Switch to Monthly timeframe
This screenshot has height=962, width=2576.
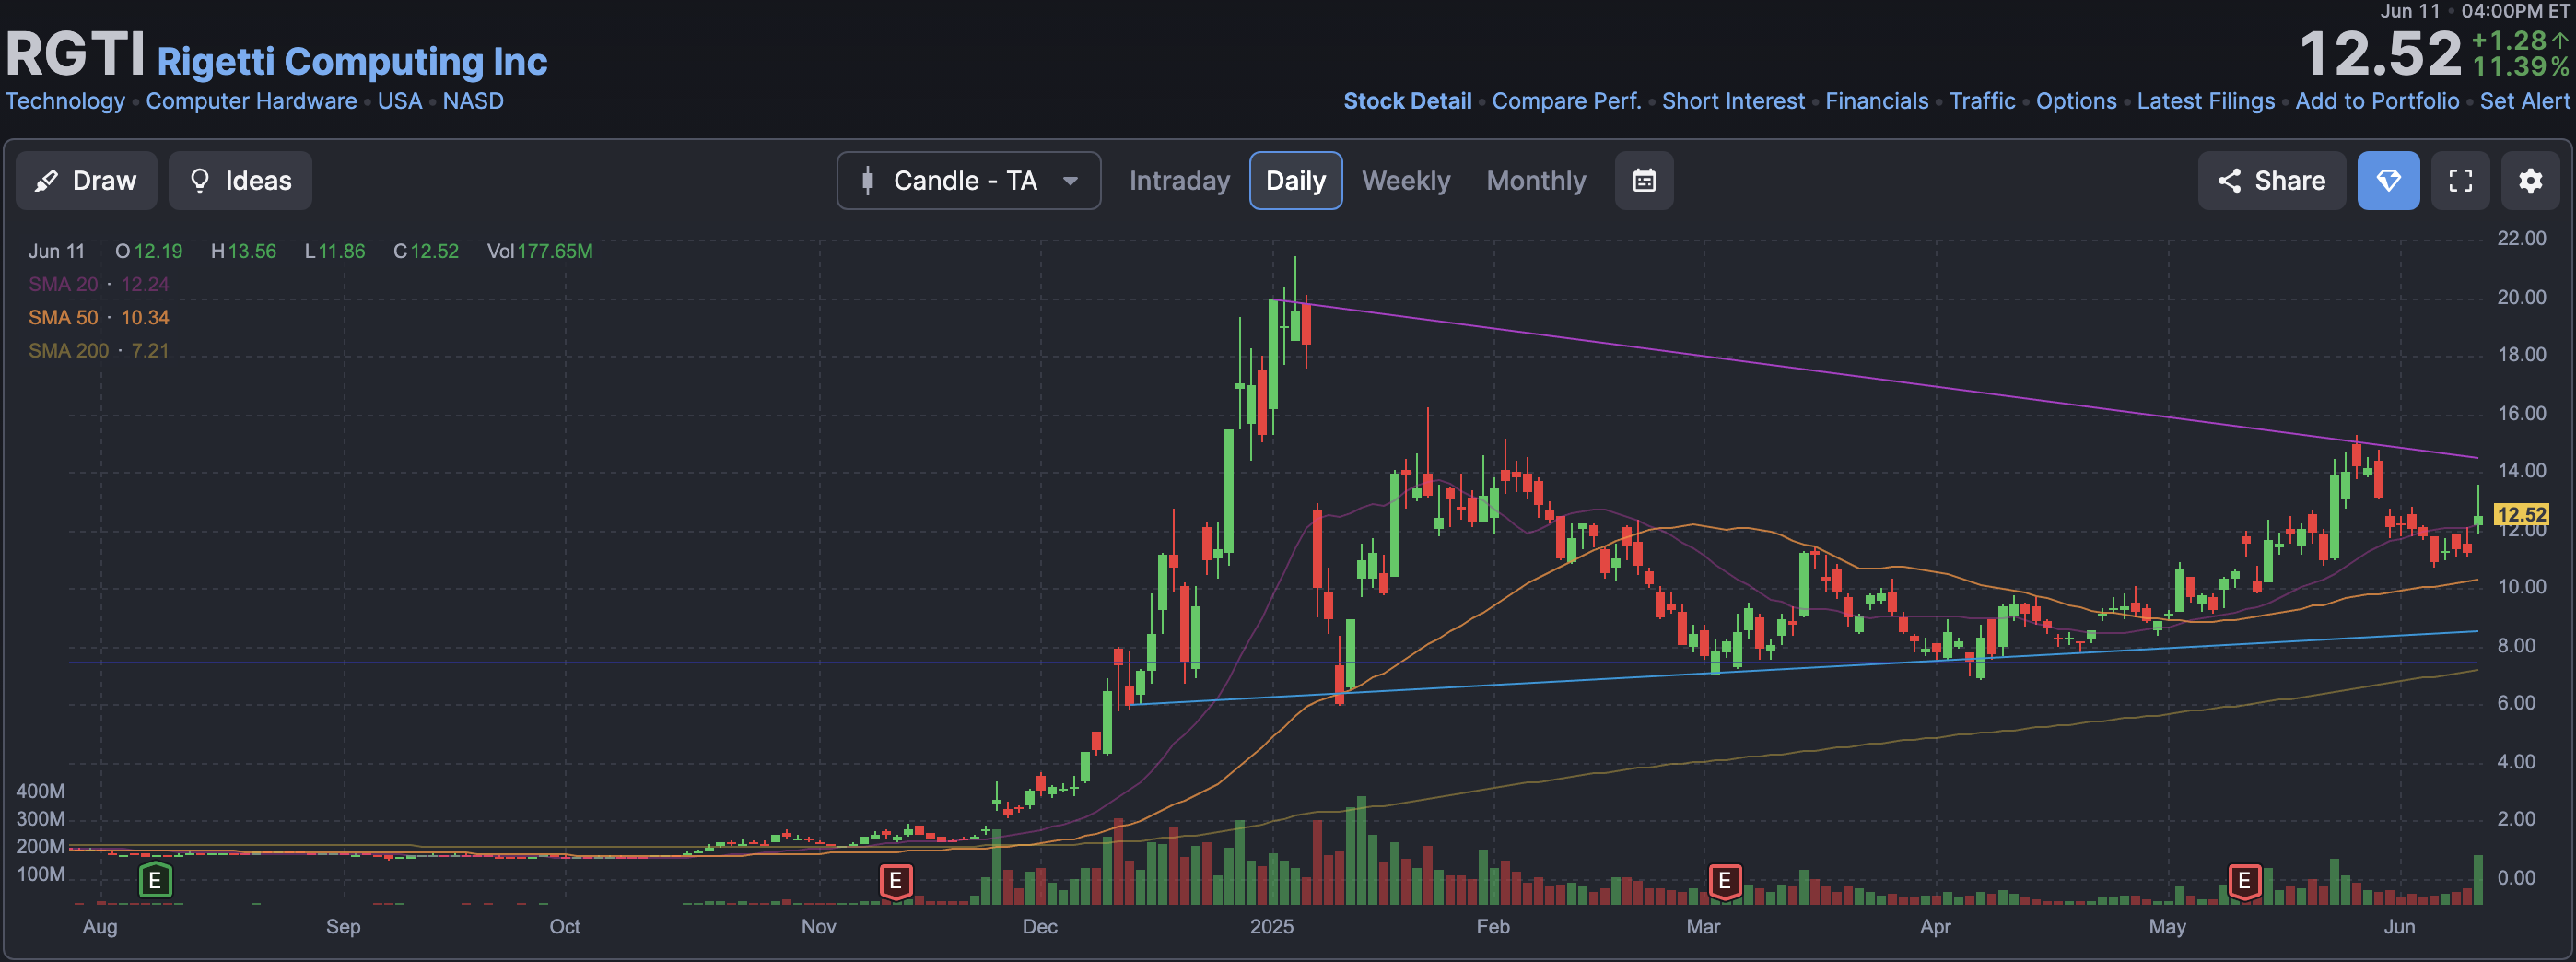tap(1536, 181)
